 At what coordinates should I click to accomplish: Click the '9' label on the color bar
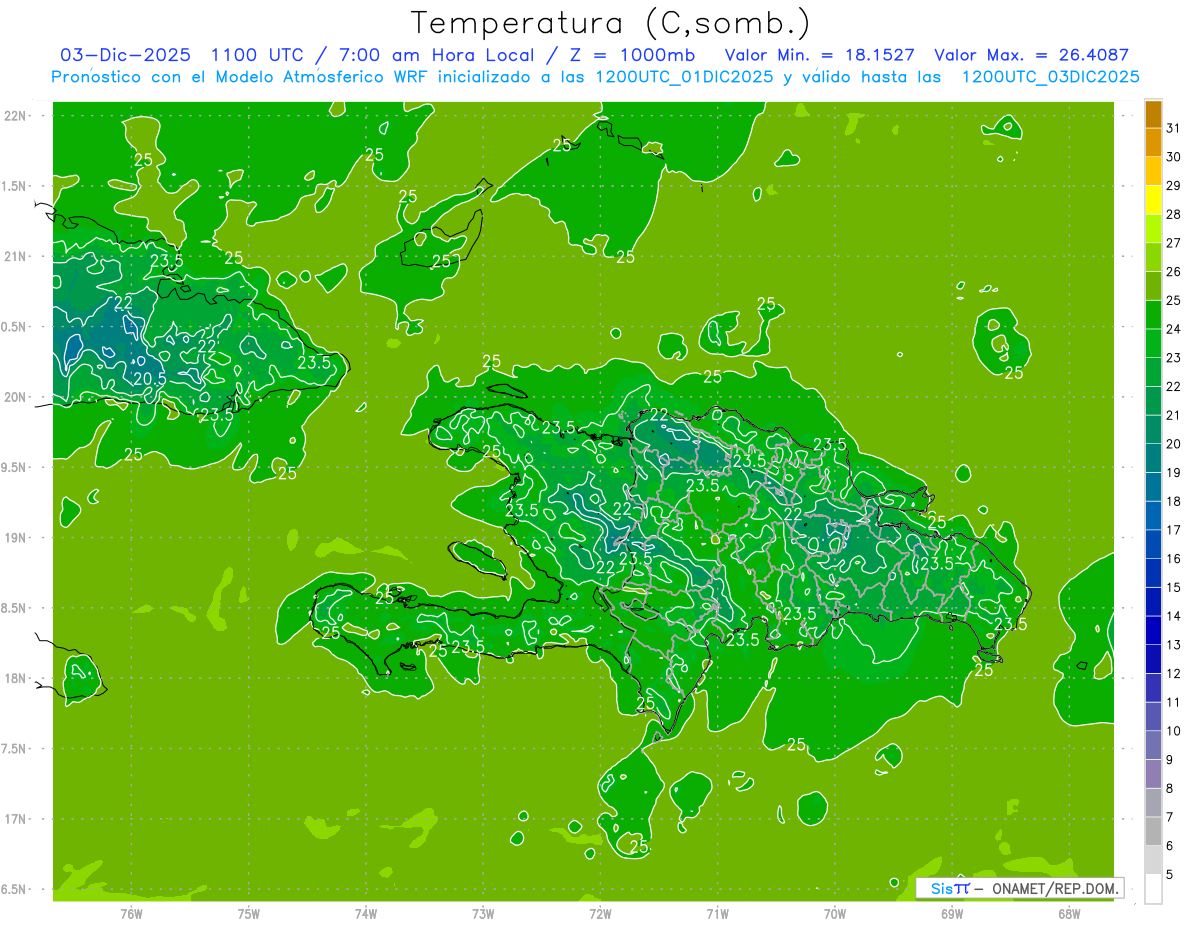[1170, 760]
